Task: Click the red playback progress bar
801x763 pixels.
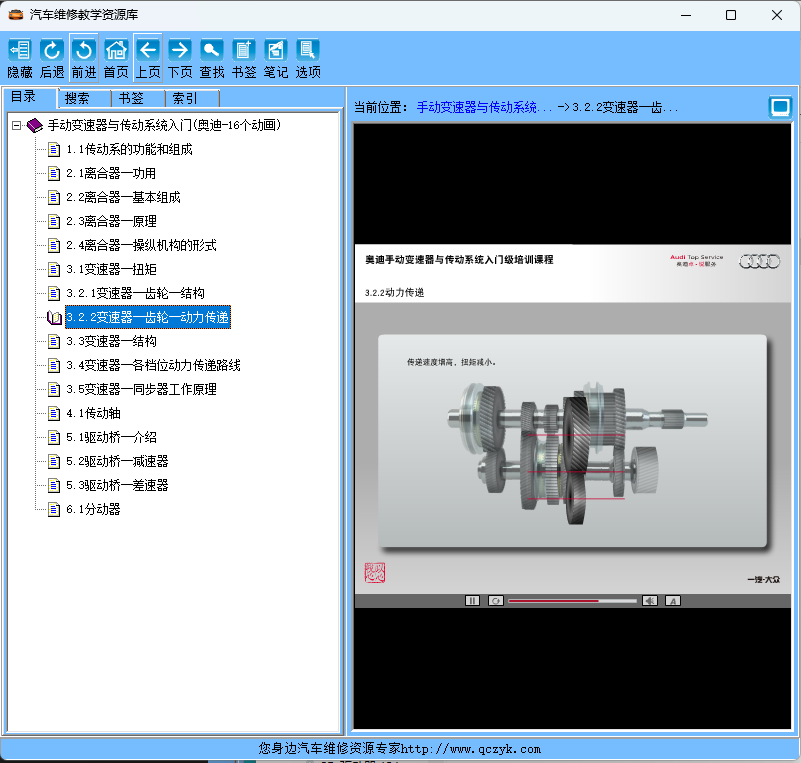Action: pos(573,601)
